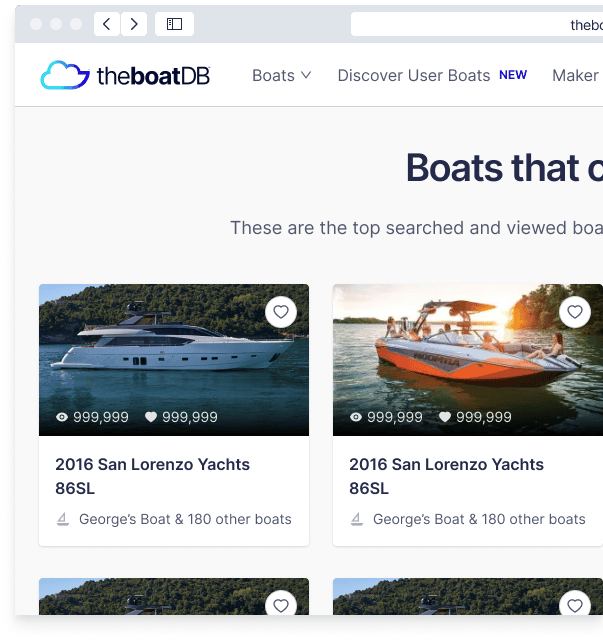Click sailboat icon on first card
The width and height of the screenshot is (603, 640).
[x=63, y=519]
